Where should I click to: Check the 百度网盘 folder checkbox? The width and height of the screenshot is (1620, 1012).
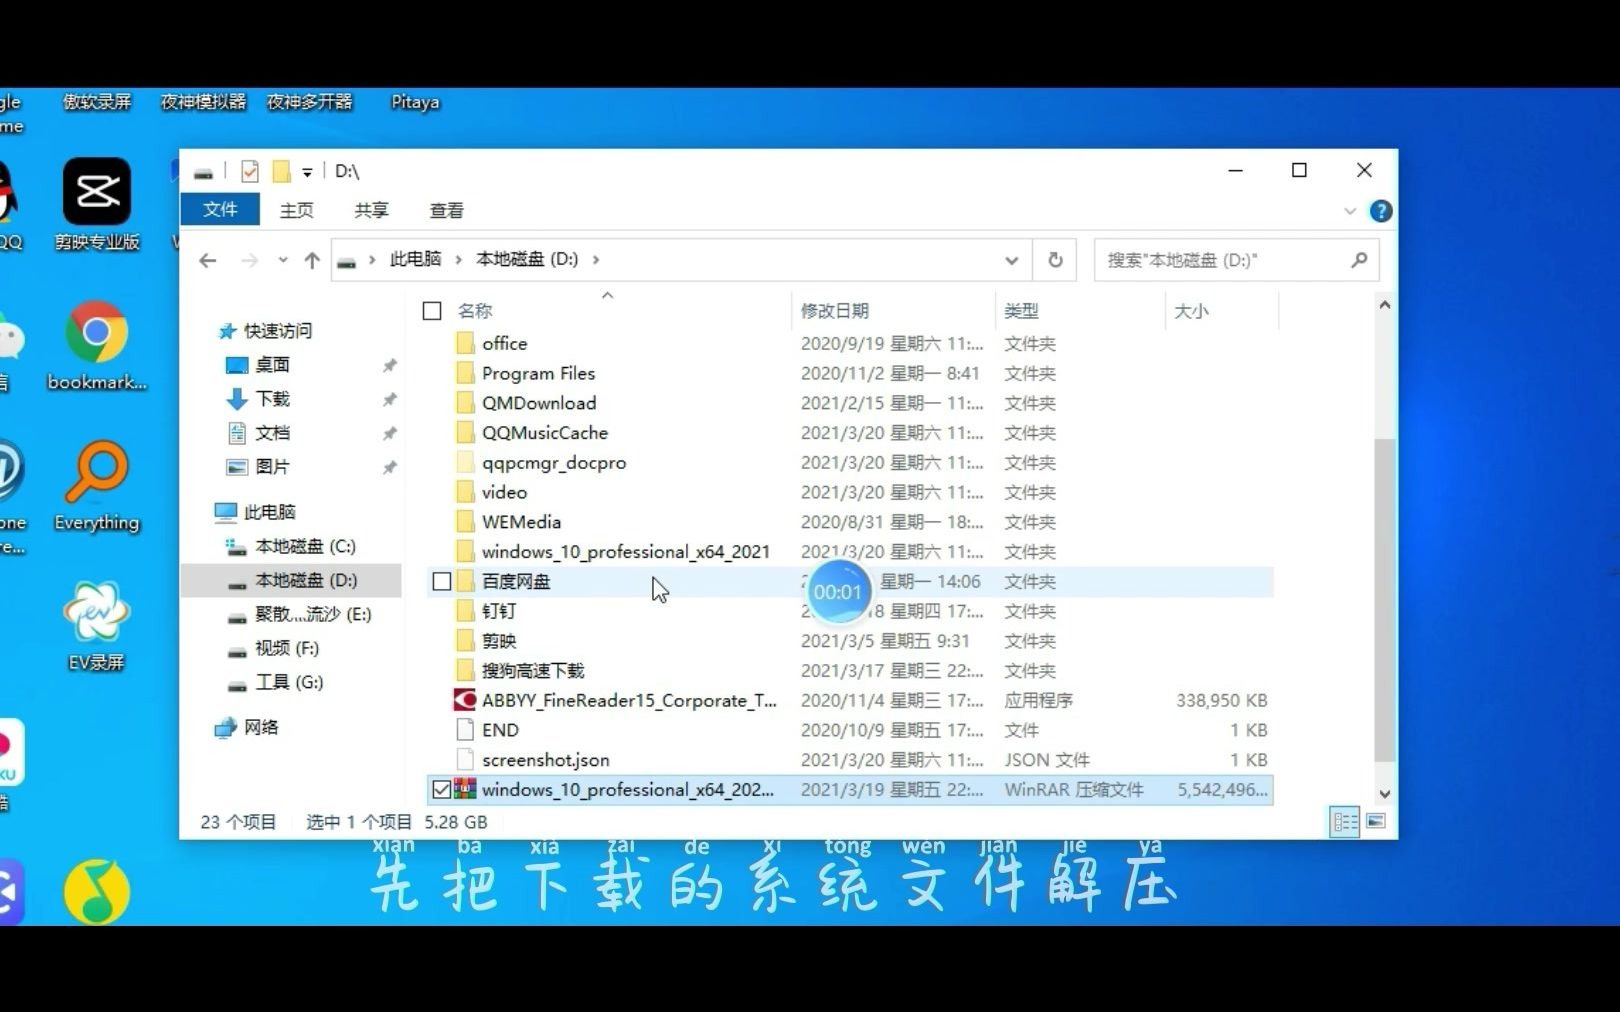[441, 581]
